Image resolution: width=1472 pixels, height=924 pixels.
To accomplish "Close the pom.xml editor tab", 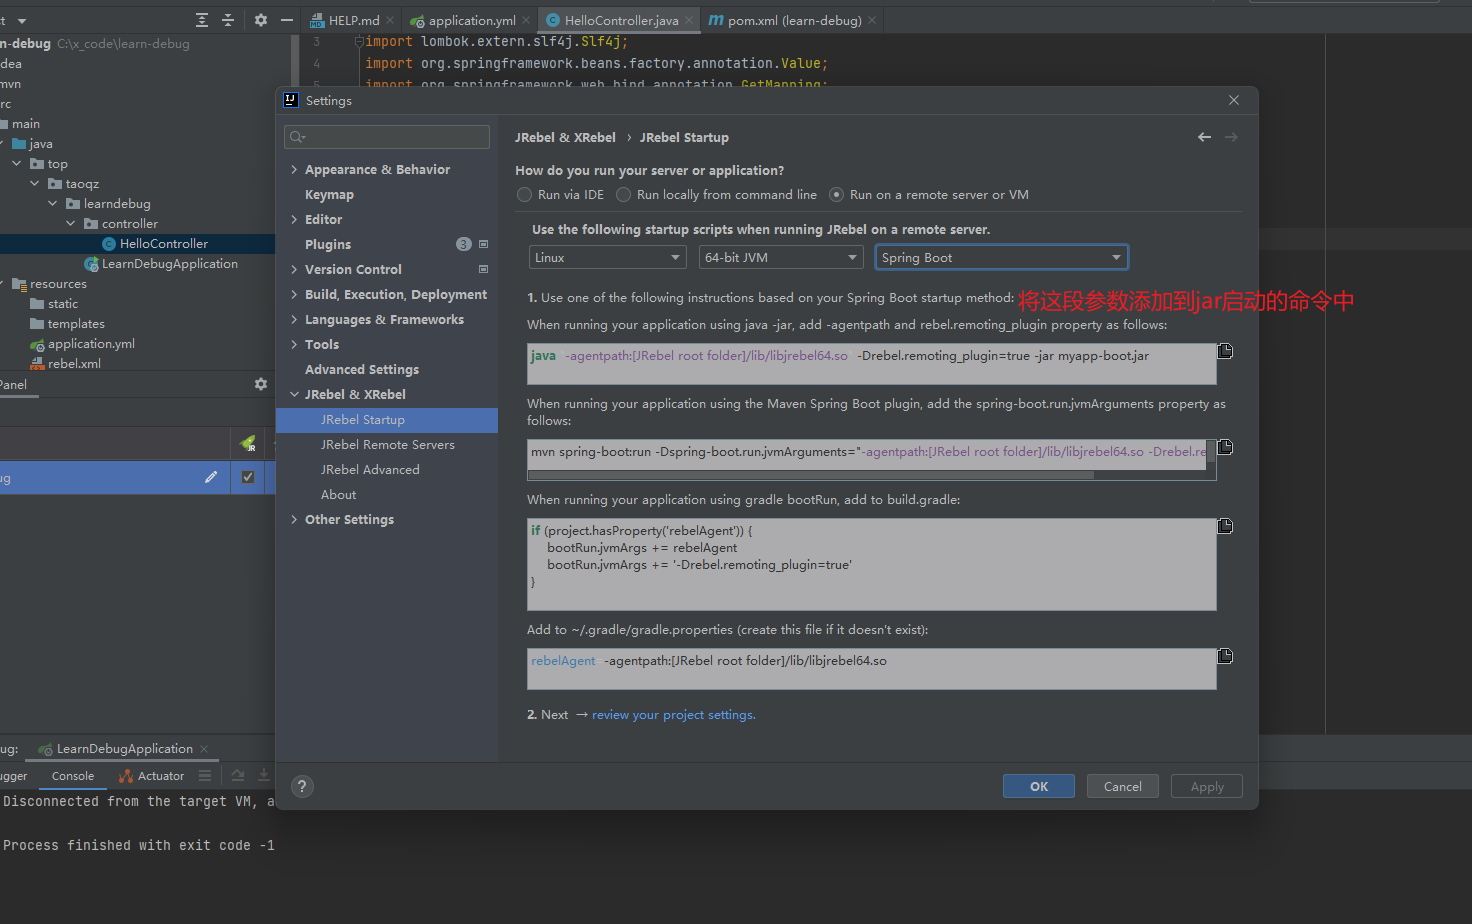I will point(872,20).
